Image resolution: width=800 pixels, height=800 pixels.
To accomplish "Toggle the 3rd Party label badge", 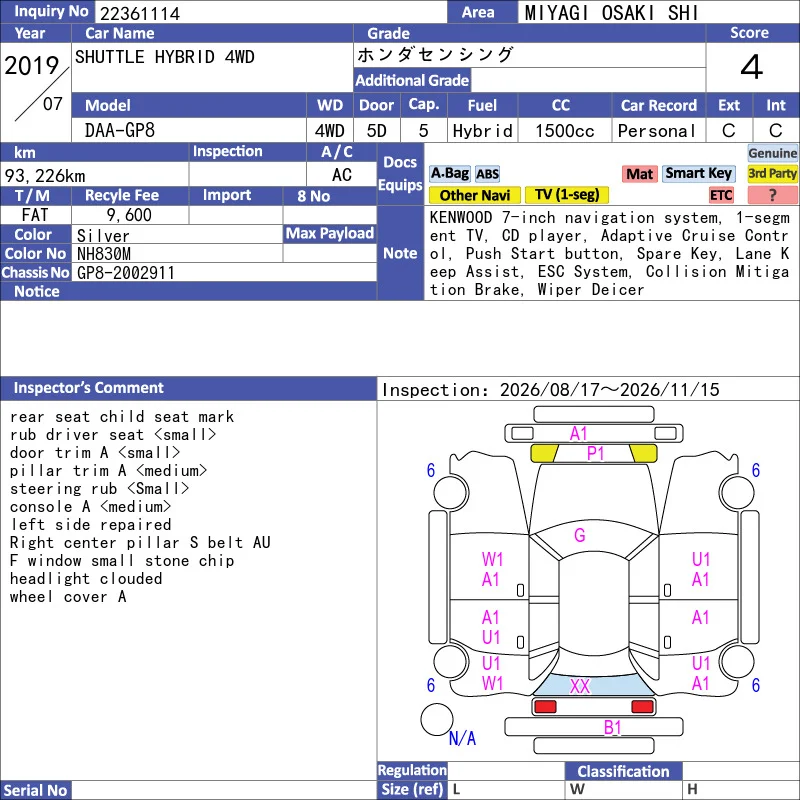I will (772, 174).
